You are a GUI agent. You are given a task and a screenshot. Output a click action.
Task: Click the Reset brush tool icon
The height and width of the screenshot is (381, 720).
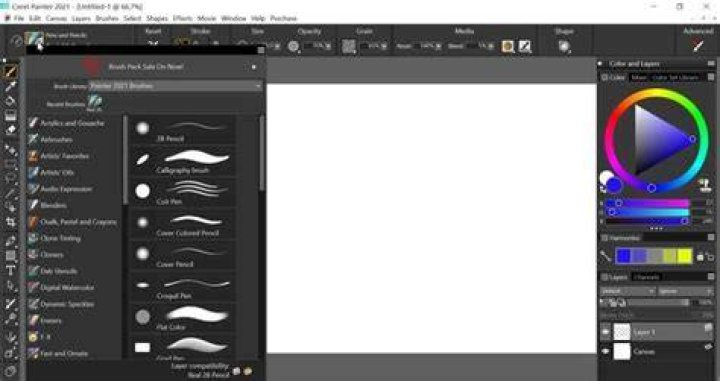152,45
